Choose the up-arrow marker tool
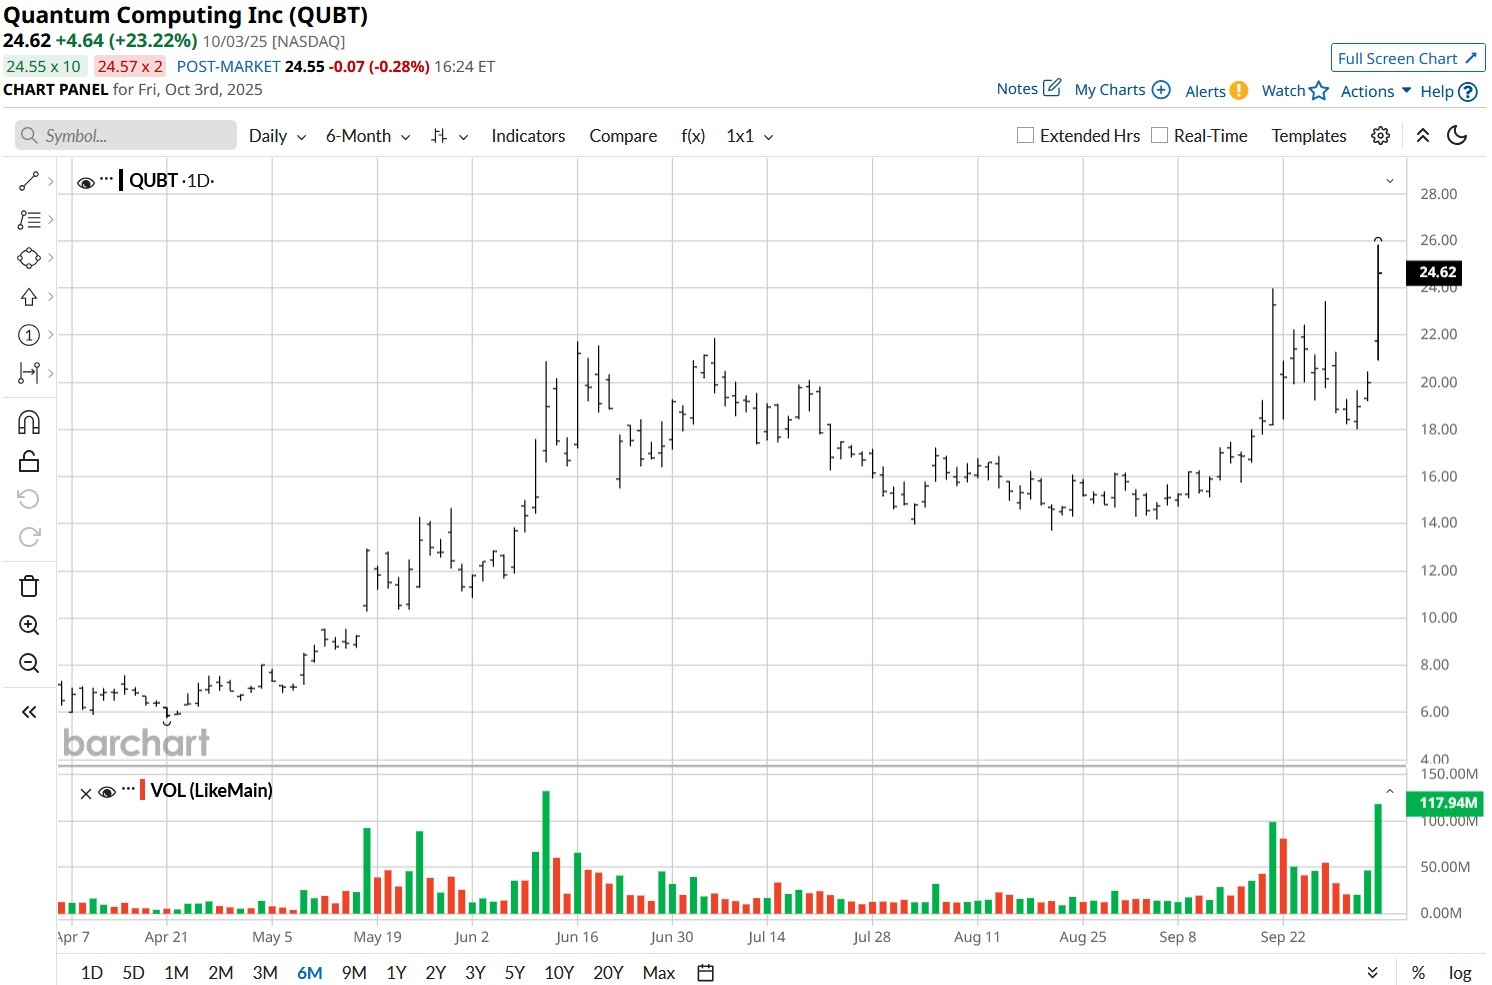 tap(29, 297)
